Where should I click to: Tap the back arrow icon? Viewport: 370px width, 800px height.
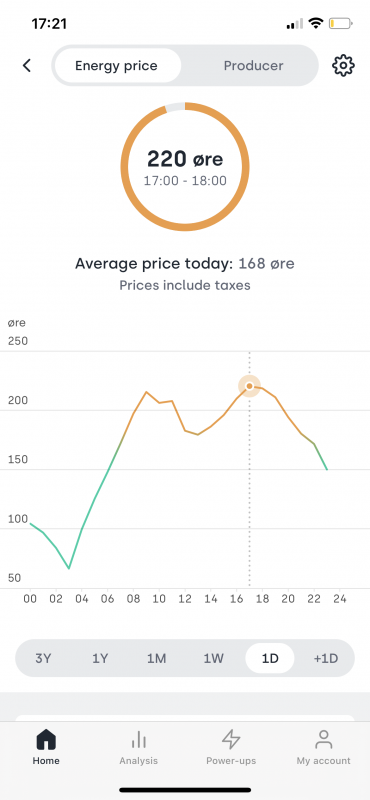click(x=27, y=65)
